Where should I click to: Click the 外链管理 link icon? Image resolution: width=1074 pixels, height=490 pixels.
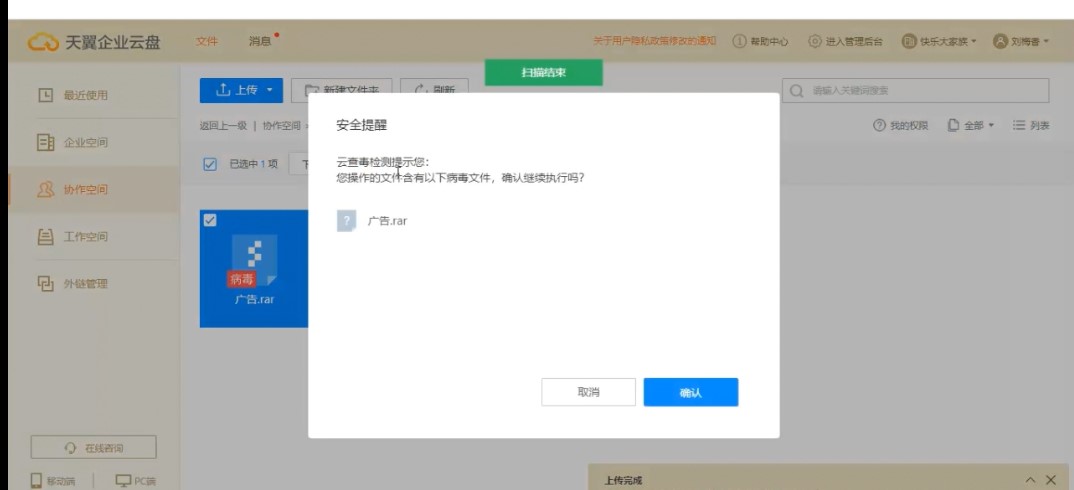(x=45, y=284)
